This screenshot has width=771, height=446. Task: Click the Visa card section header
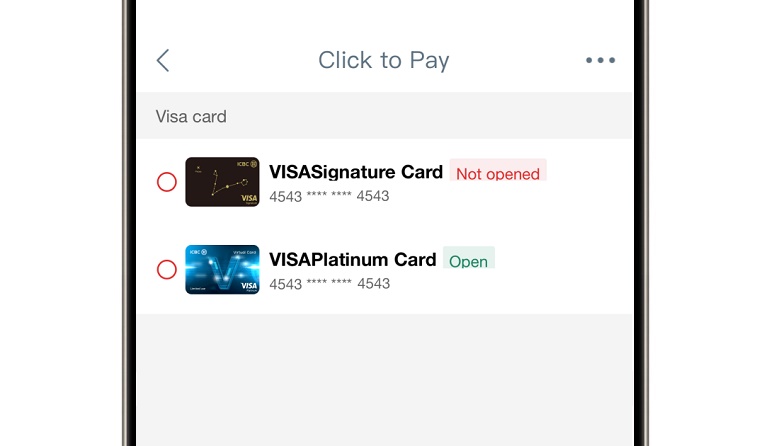pos(191,117)
